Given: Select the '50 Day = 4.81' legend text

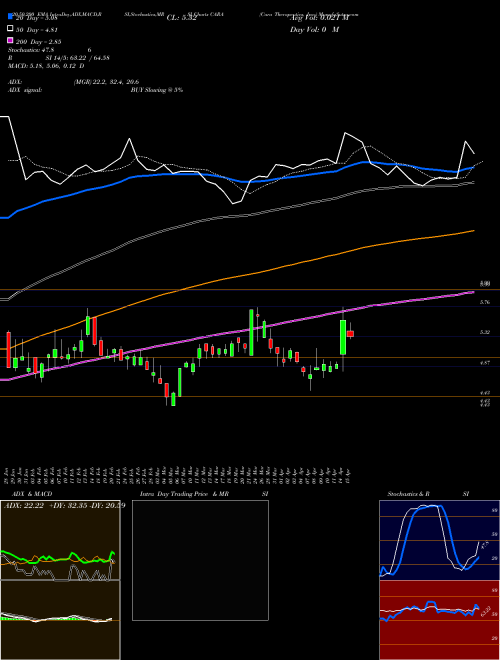Looking at the screenshot, I should pyautogui.click(x=37, y=30).
